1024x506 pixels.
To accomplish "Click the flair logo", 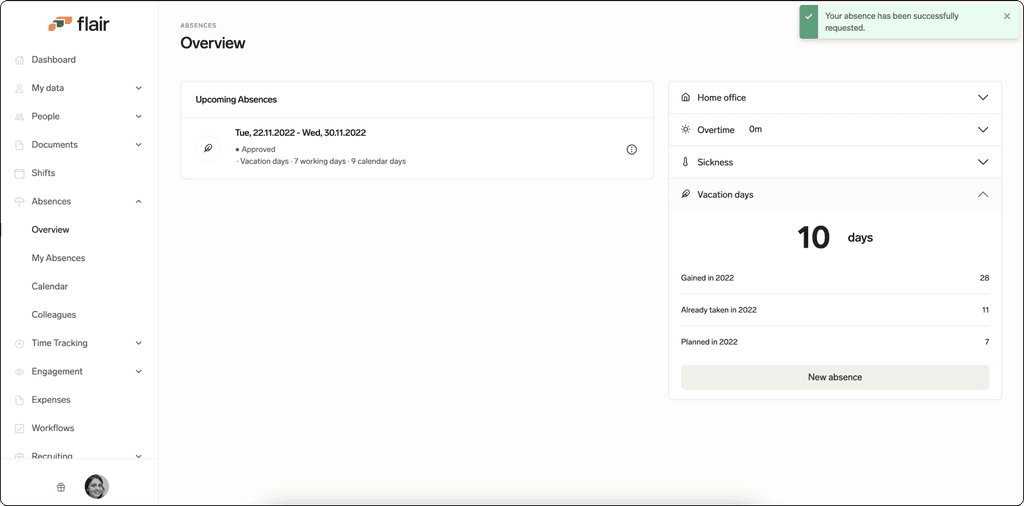I will tap(79, 24).
